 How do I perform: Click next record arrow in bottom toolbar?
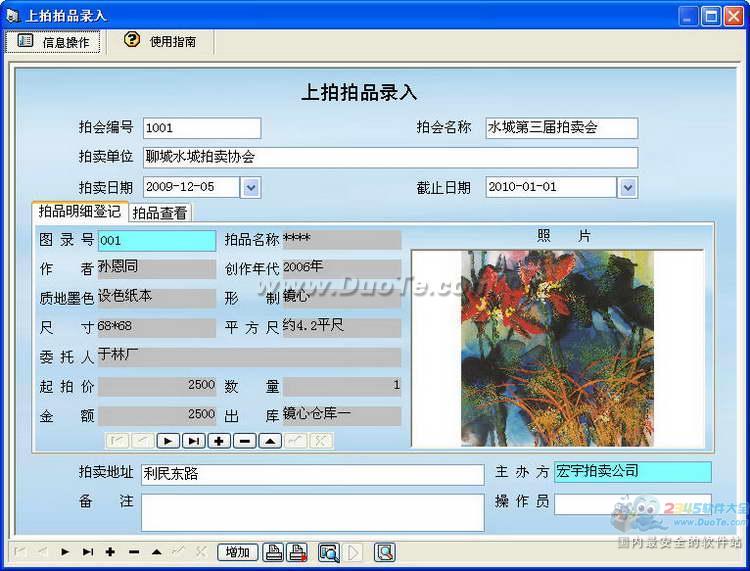click(x=65, y=552)
